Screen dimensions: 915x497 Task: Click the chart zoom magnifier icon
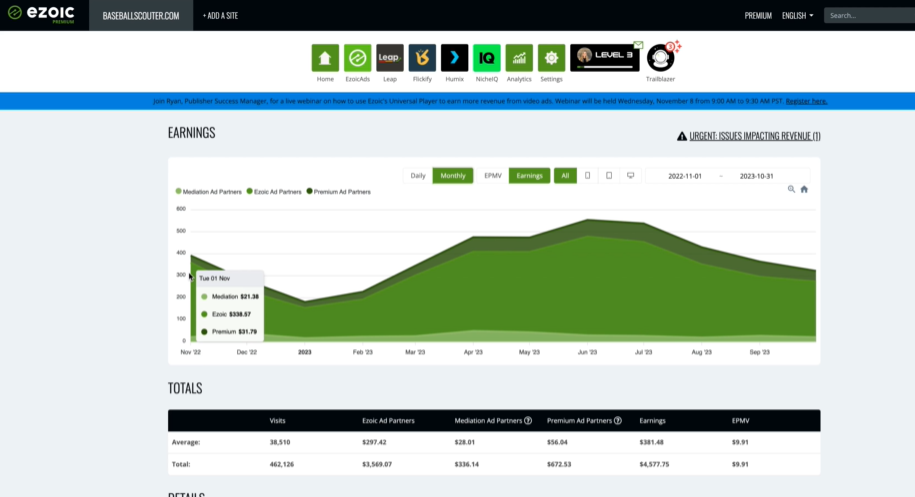point(791,189)
